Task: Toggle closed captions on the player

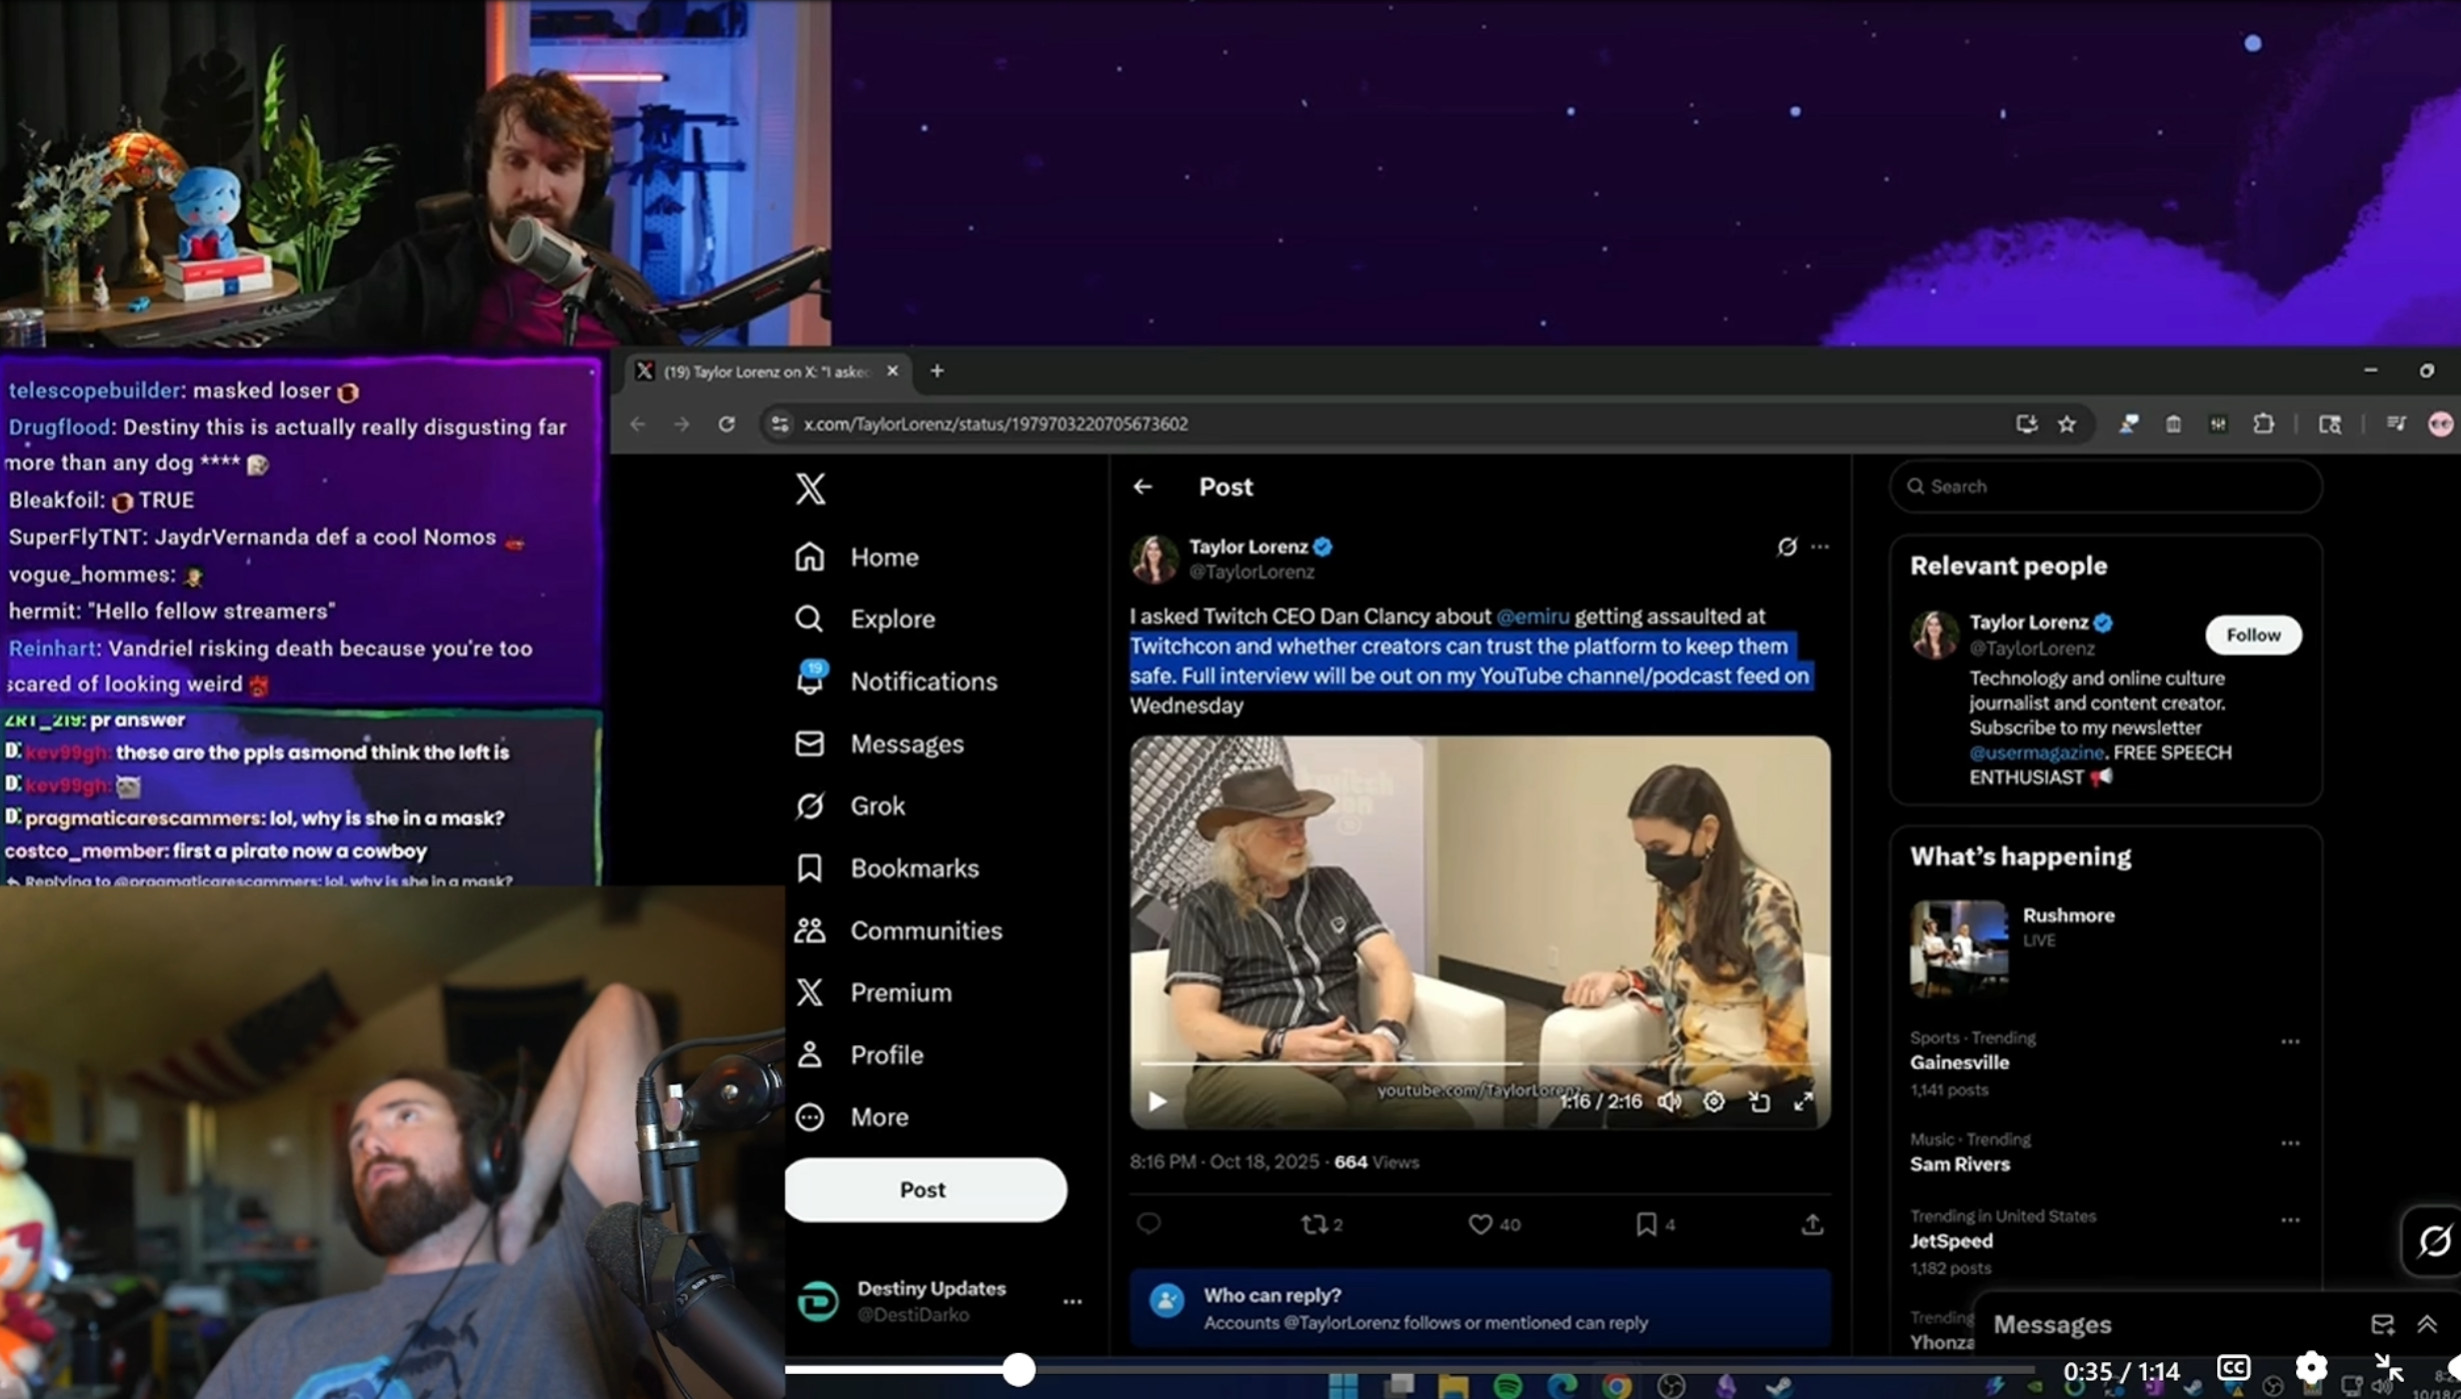Action: point(2233,1367)
